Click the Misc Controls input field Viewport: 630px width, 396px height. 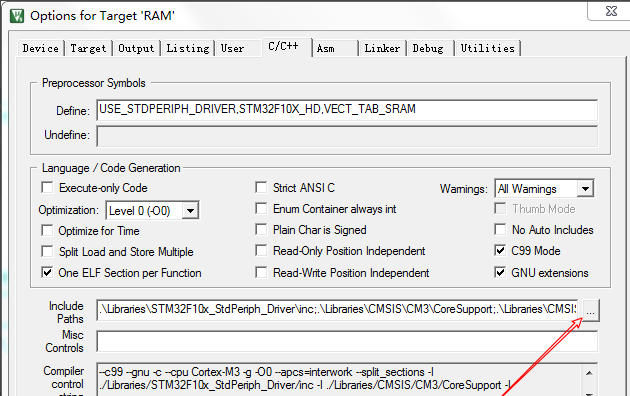coord(347,342)
